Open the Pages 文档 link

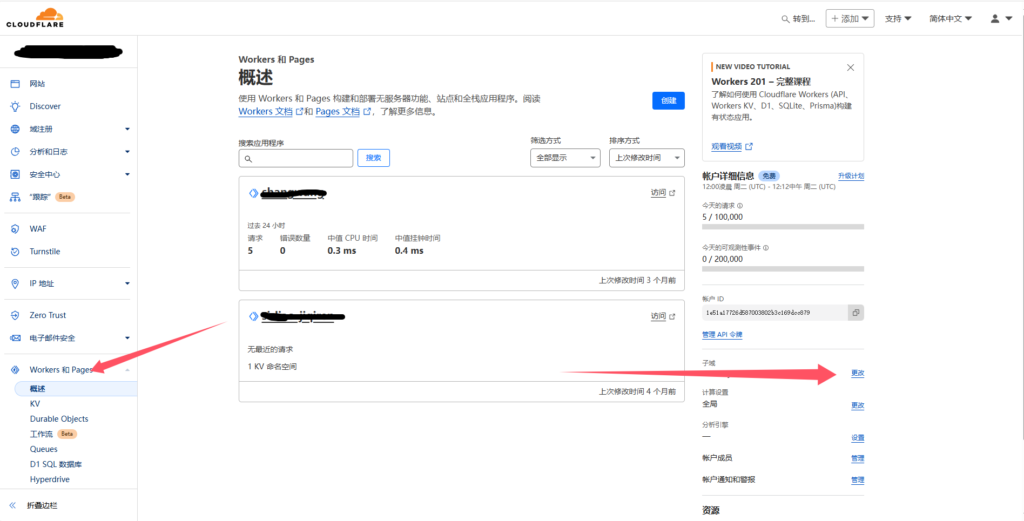tap(338, 112)
